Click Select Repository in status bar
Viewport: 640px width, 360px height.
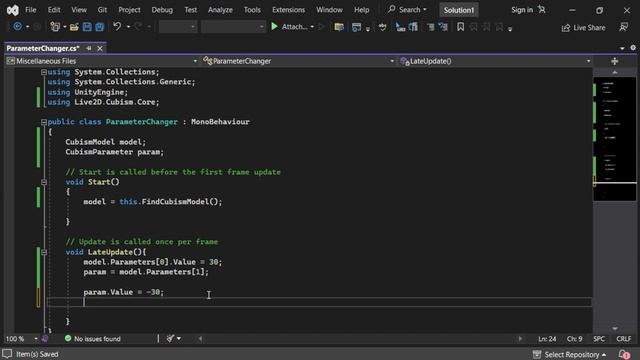(x=570, y=354)
